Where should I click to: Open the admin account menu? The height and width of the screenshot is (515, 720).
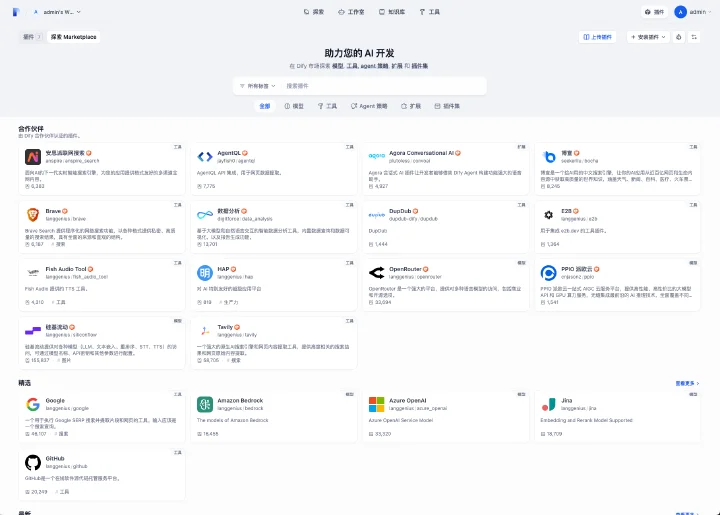(692, 12)
